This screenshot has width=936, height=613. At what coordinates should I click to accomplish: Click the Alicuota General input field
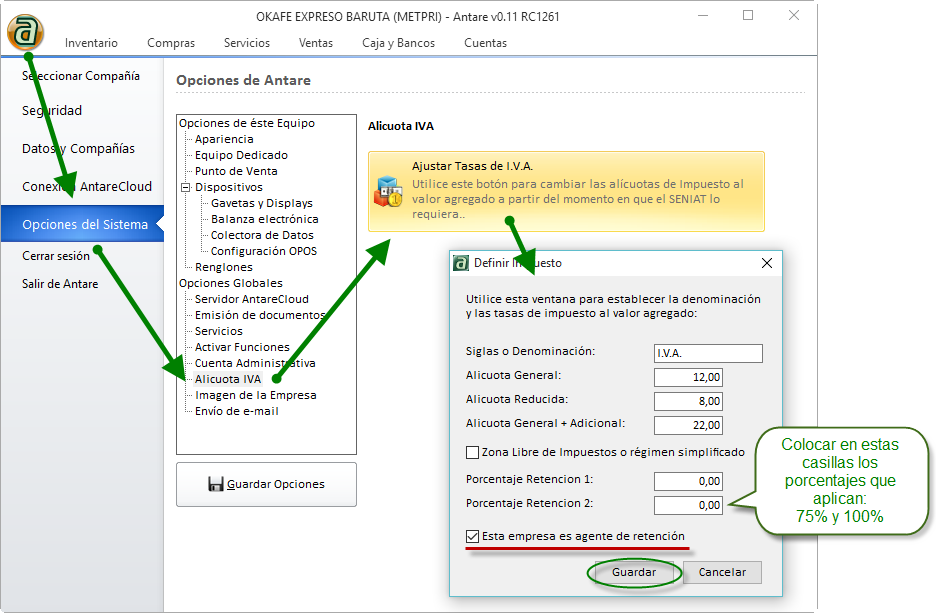[688, 377]
